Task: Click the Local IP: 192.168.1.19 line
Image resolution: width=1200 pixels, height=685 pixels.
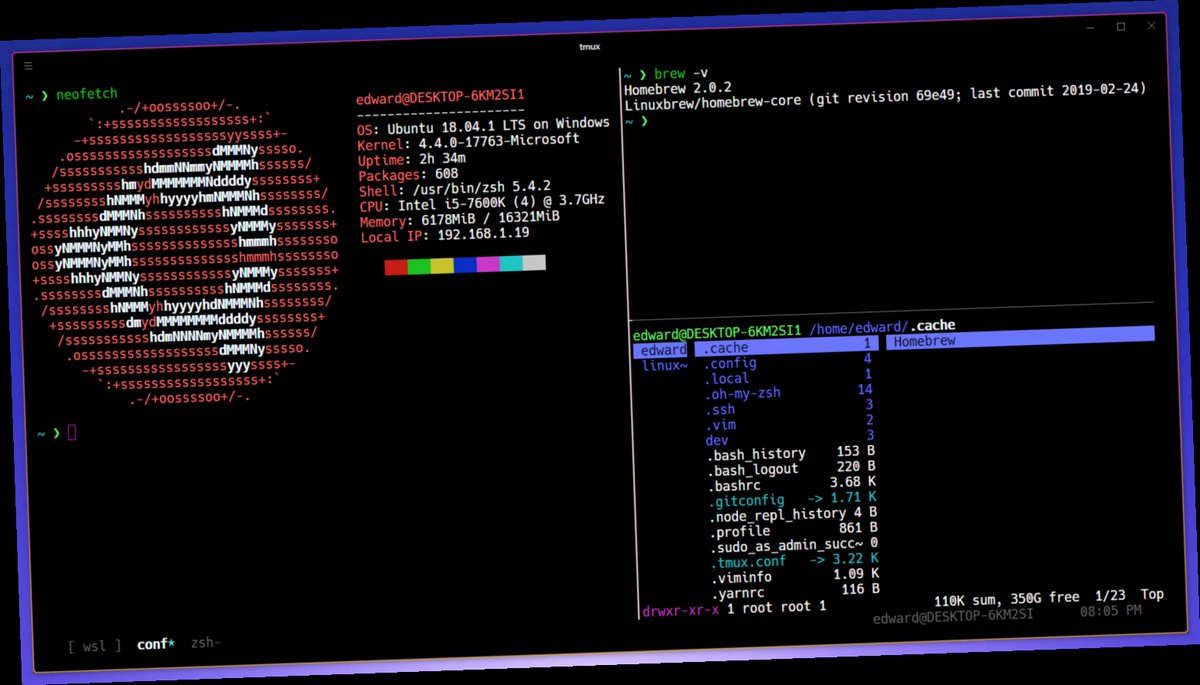Action: pos(444,236)
